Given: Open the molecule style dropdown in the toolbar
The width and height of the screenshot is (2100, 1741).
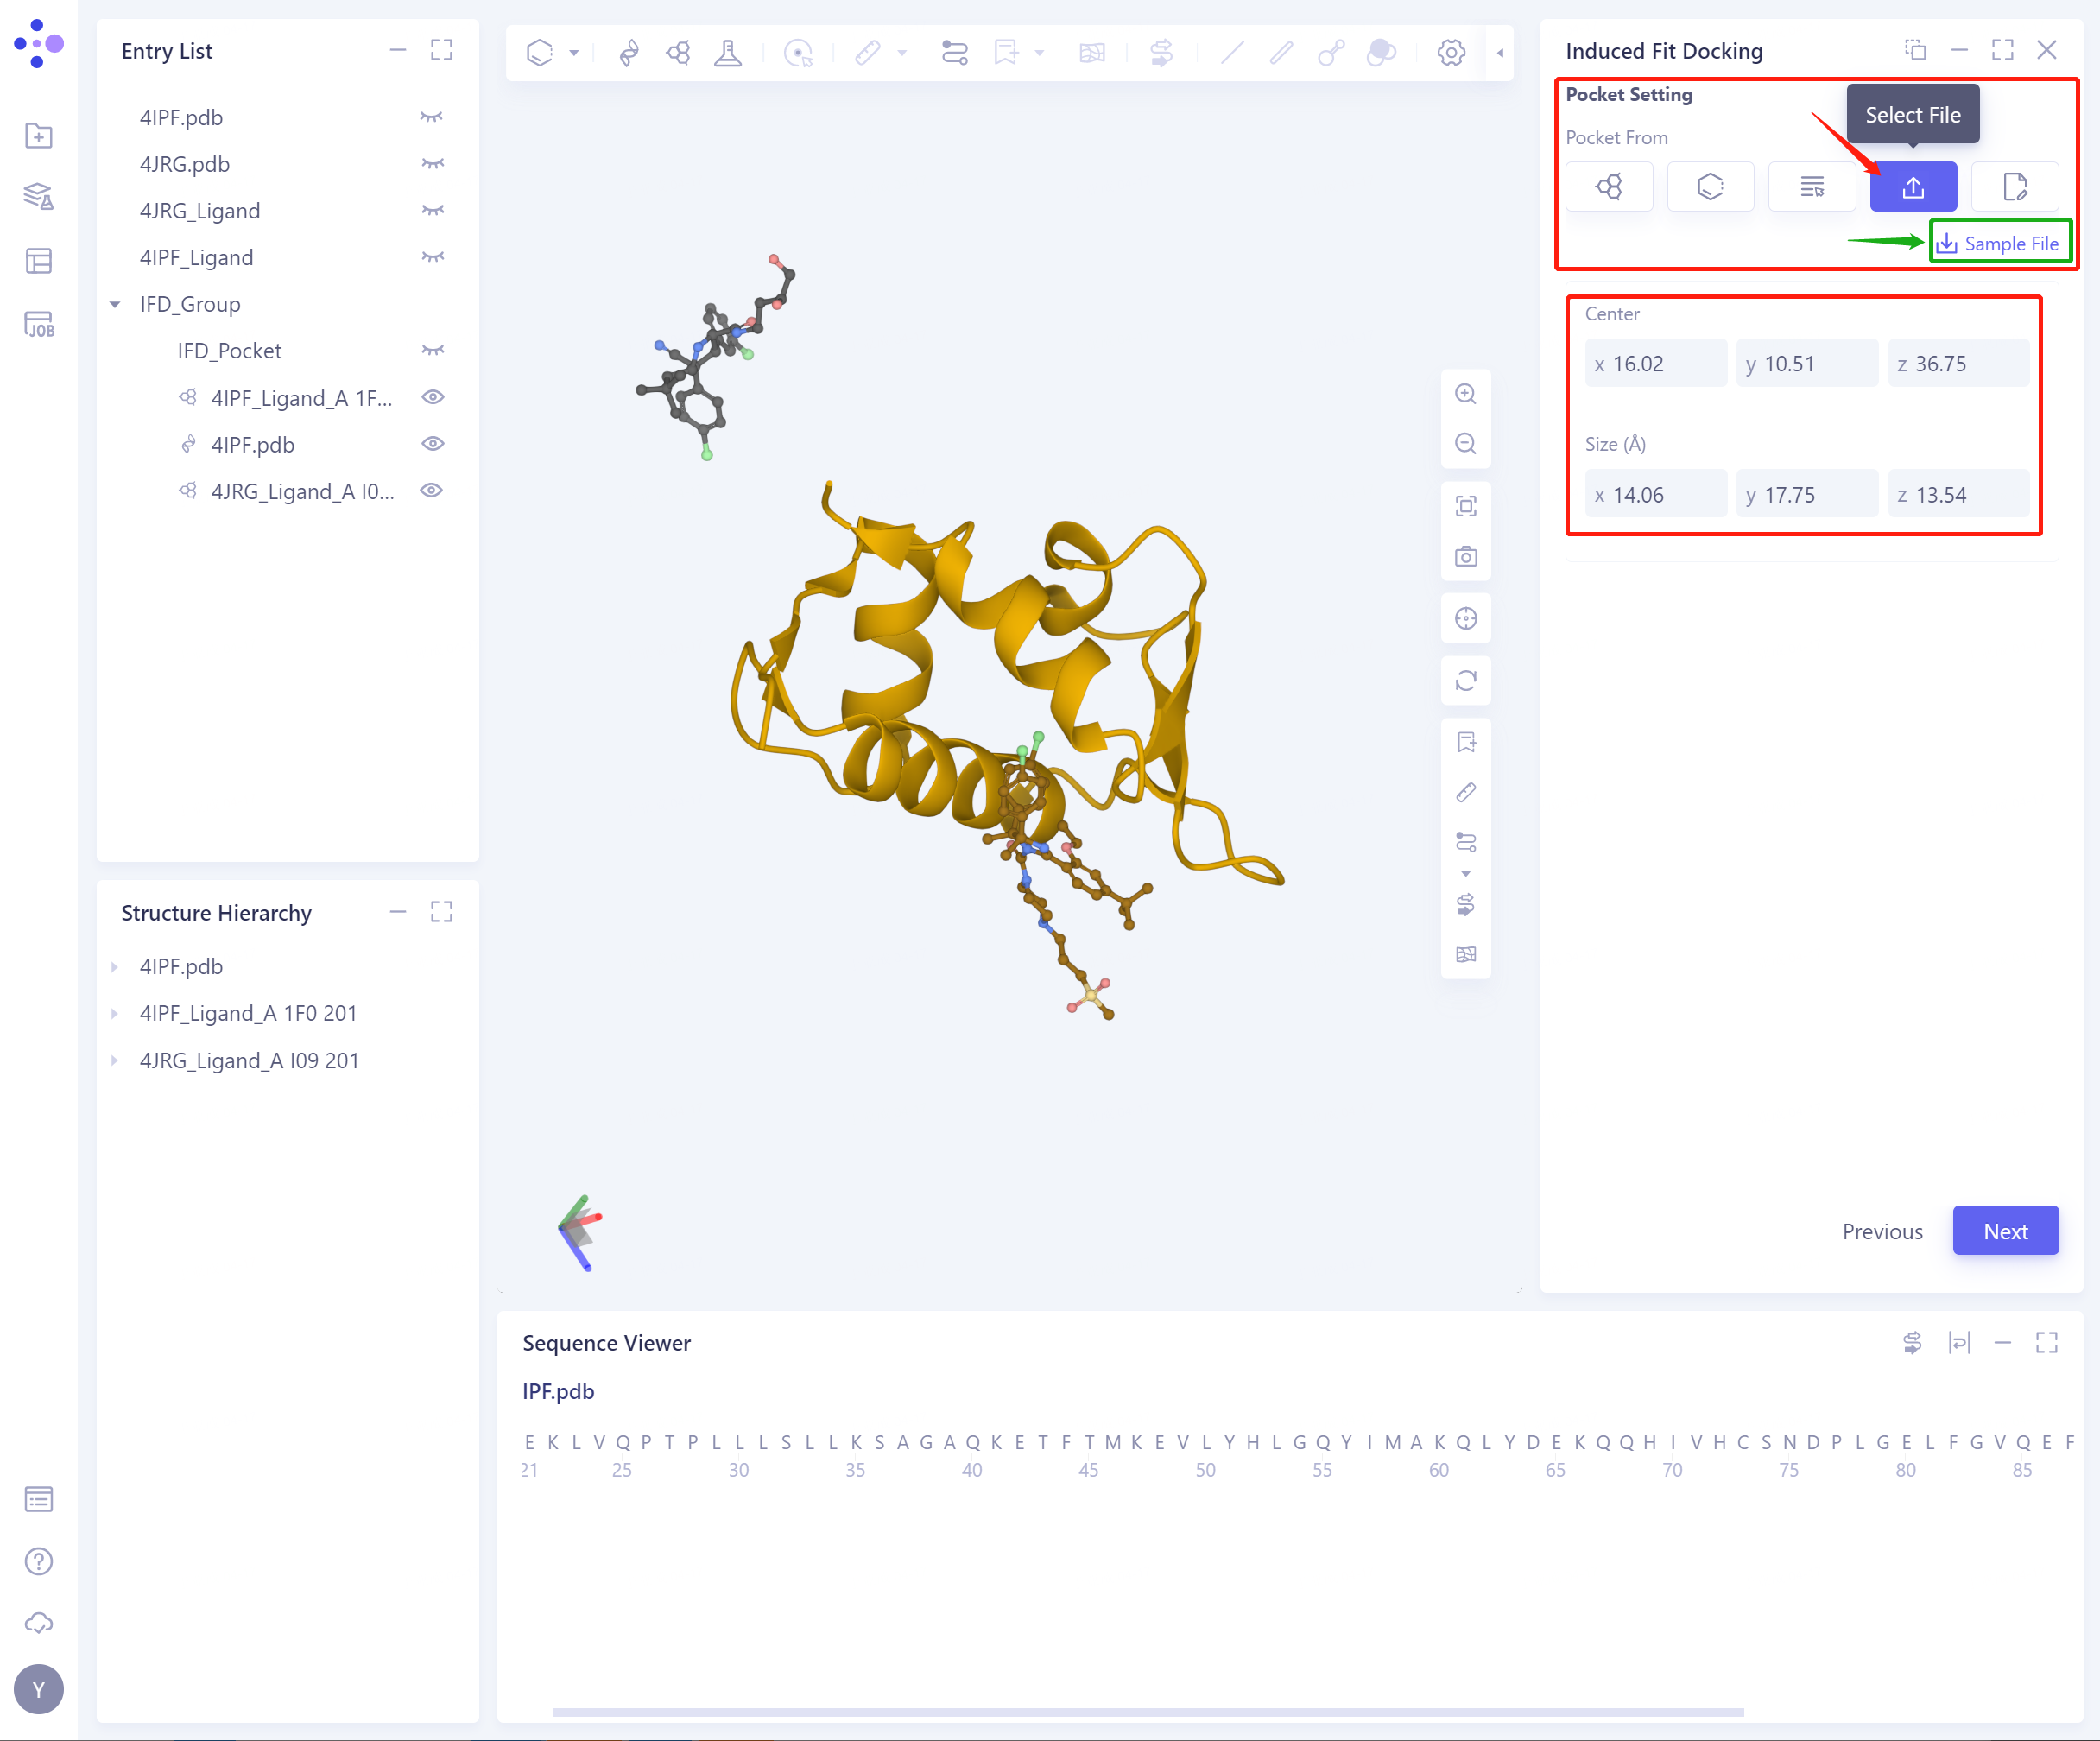Looking at the screenshot, I should [574, 53].
